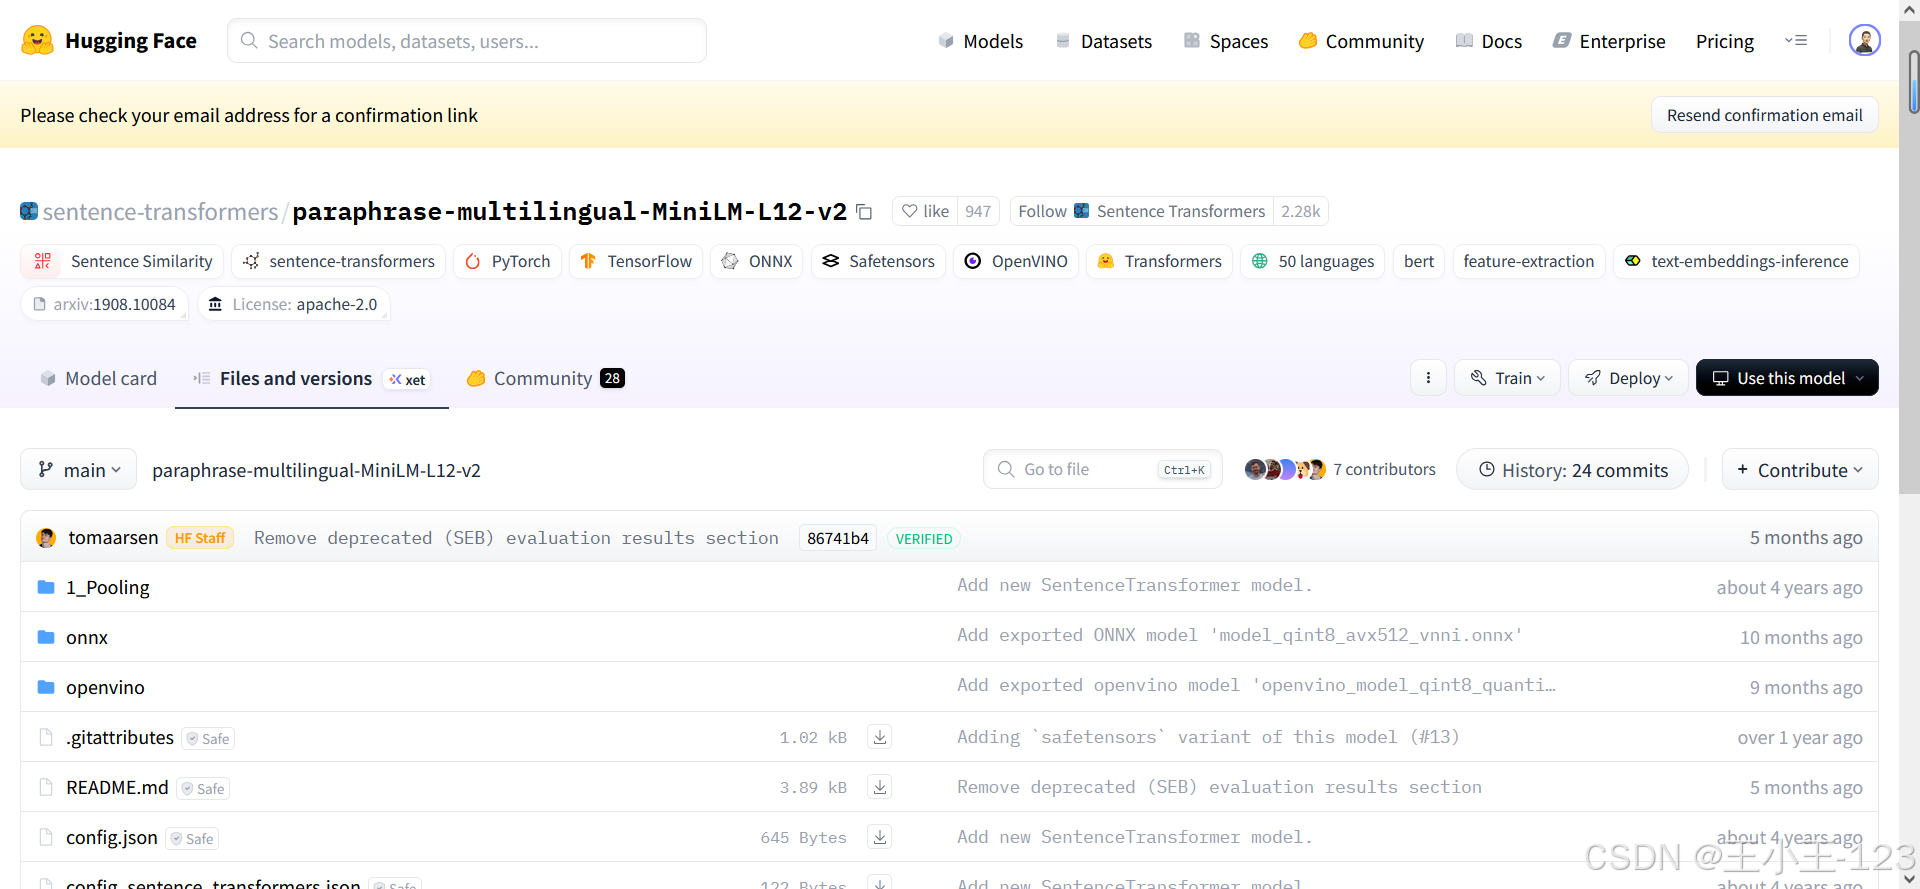
Task: Switch to the Model card tab
Action: [98, 378]
